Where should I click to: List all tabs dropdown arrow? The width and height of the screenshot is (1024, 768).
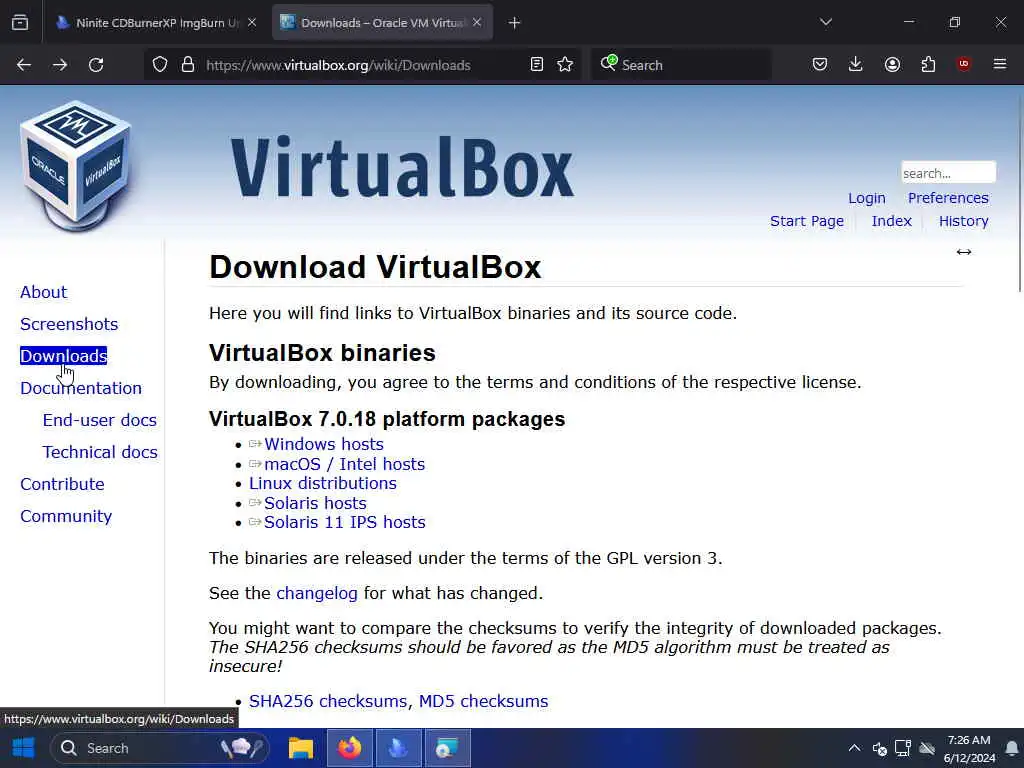(x=826, y=23)
